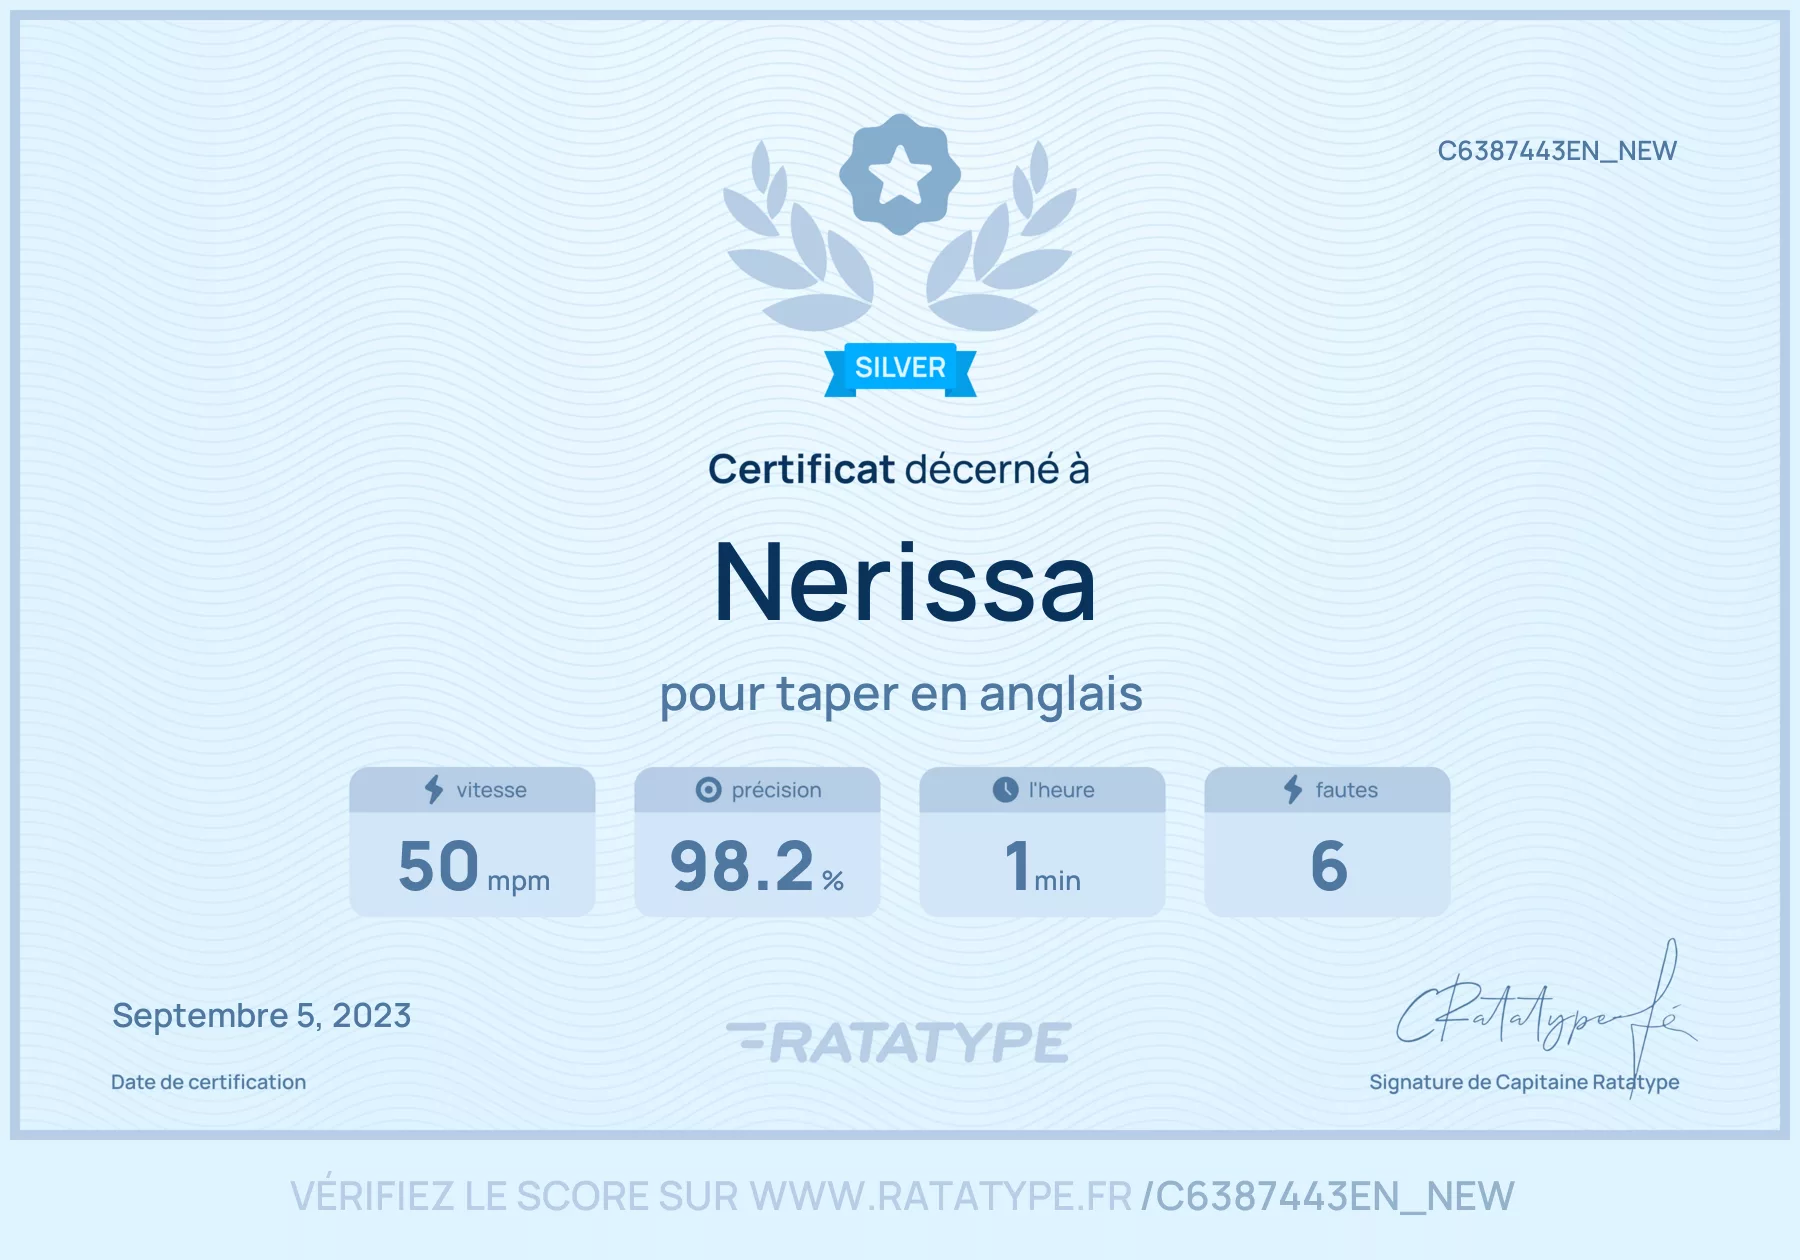Screen dimensions: 1800x1260
Task: Click the heading 'Certificat décerné à'
Action: pyautogui.click(x=899, y=469)
